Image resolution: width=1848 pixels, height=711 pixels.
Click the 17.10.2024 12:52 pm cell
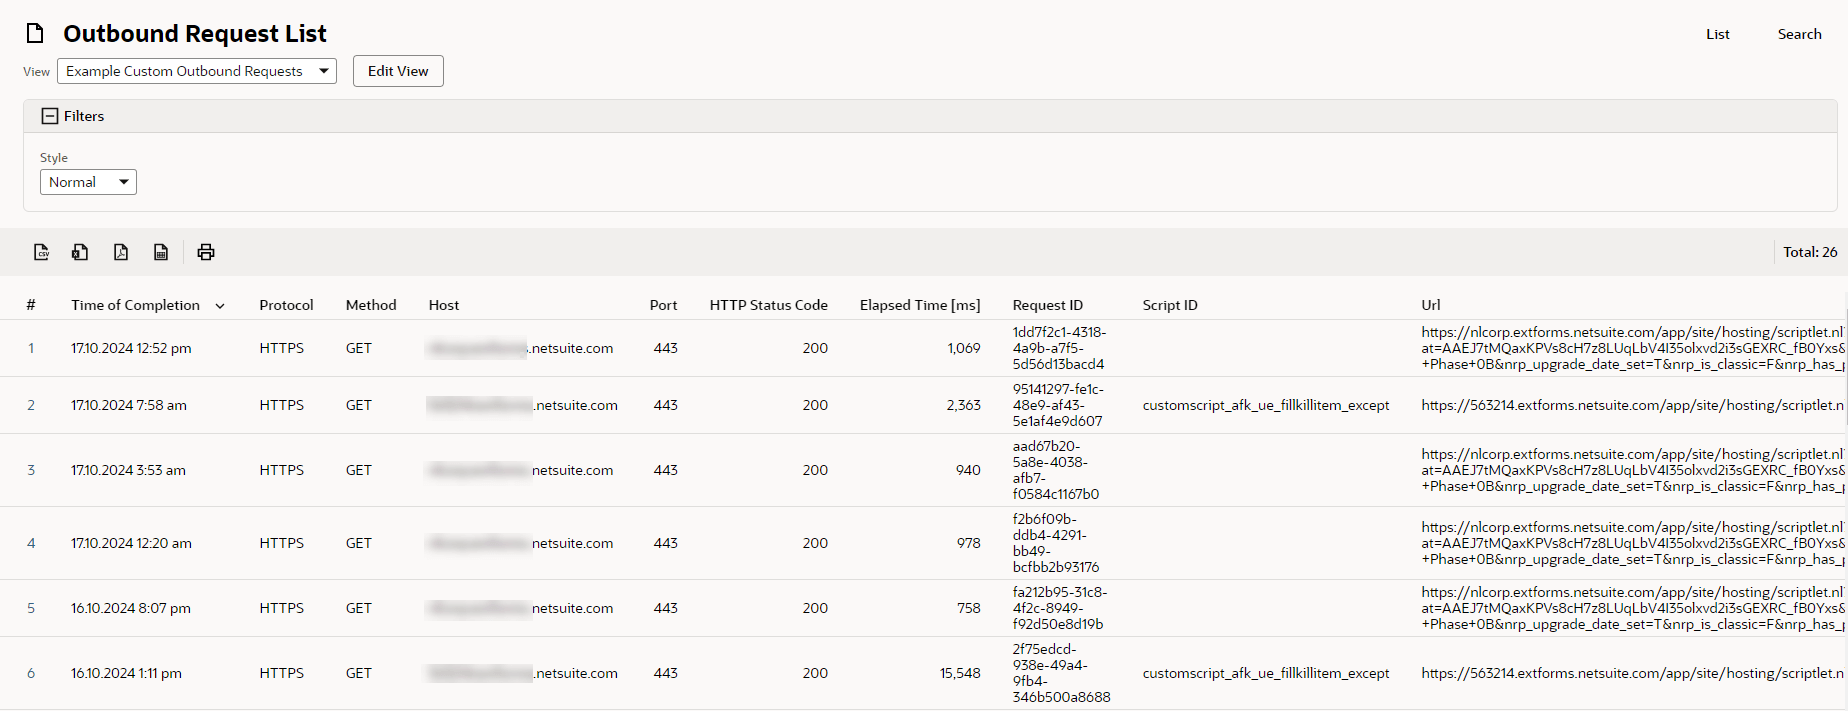131,348
